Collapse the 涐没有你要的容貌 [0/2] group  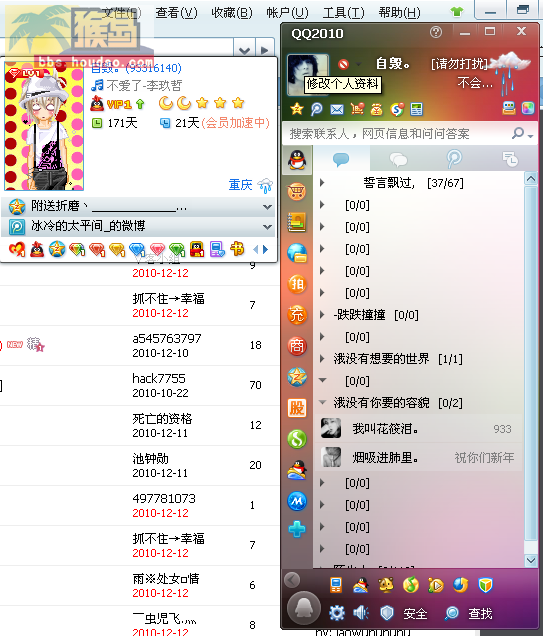point(322,402)
